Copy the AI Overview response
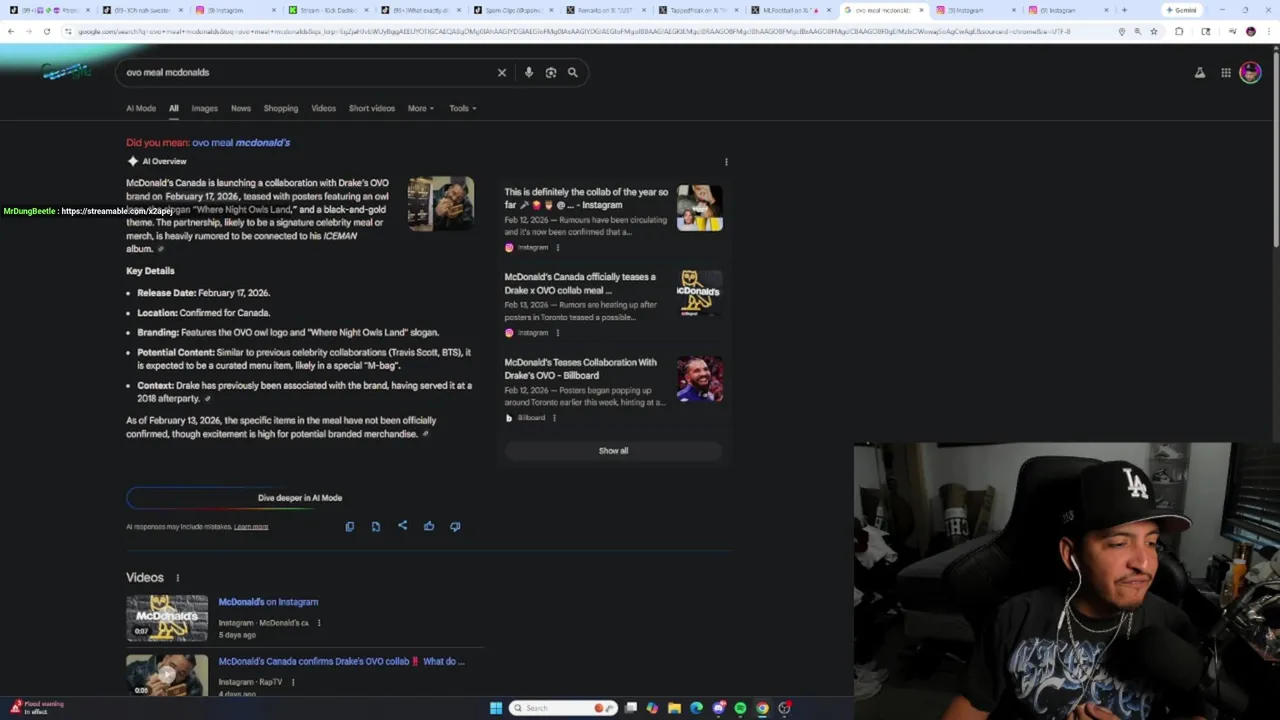 click(x=349, y=526)
